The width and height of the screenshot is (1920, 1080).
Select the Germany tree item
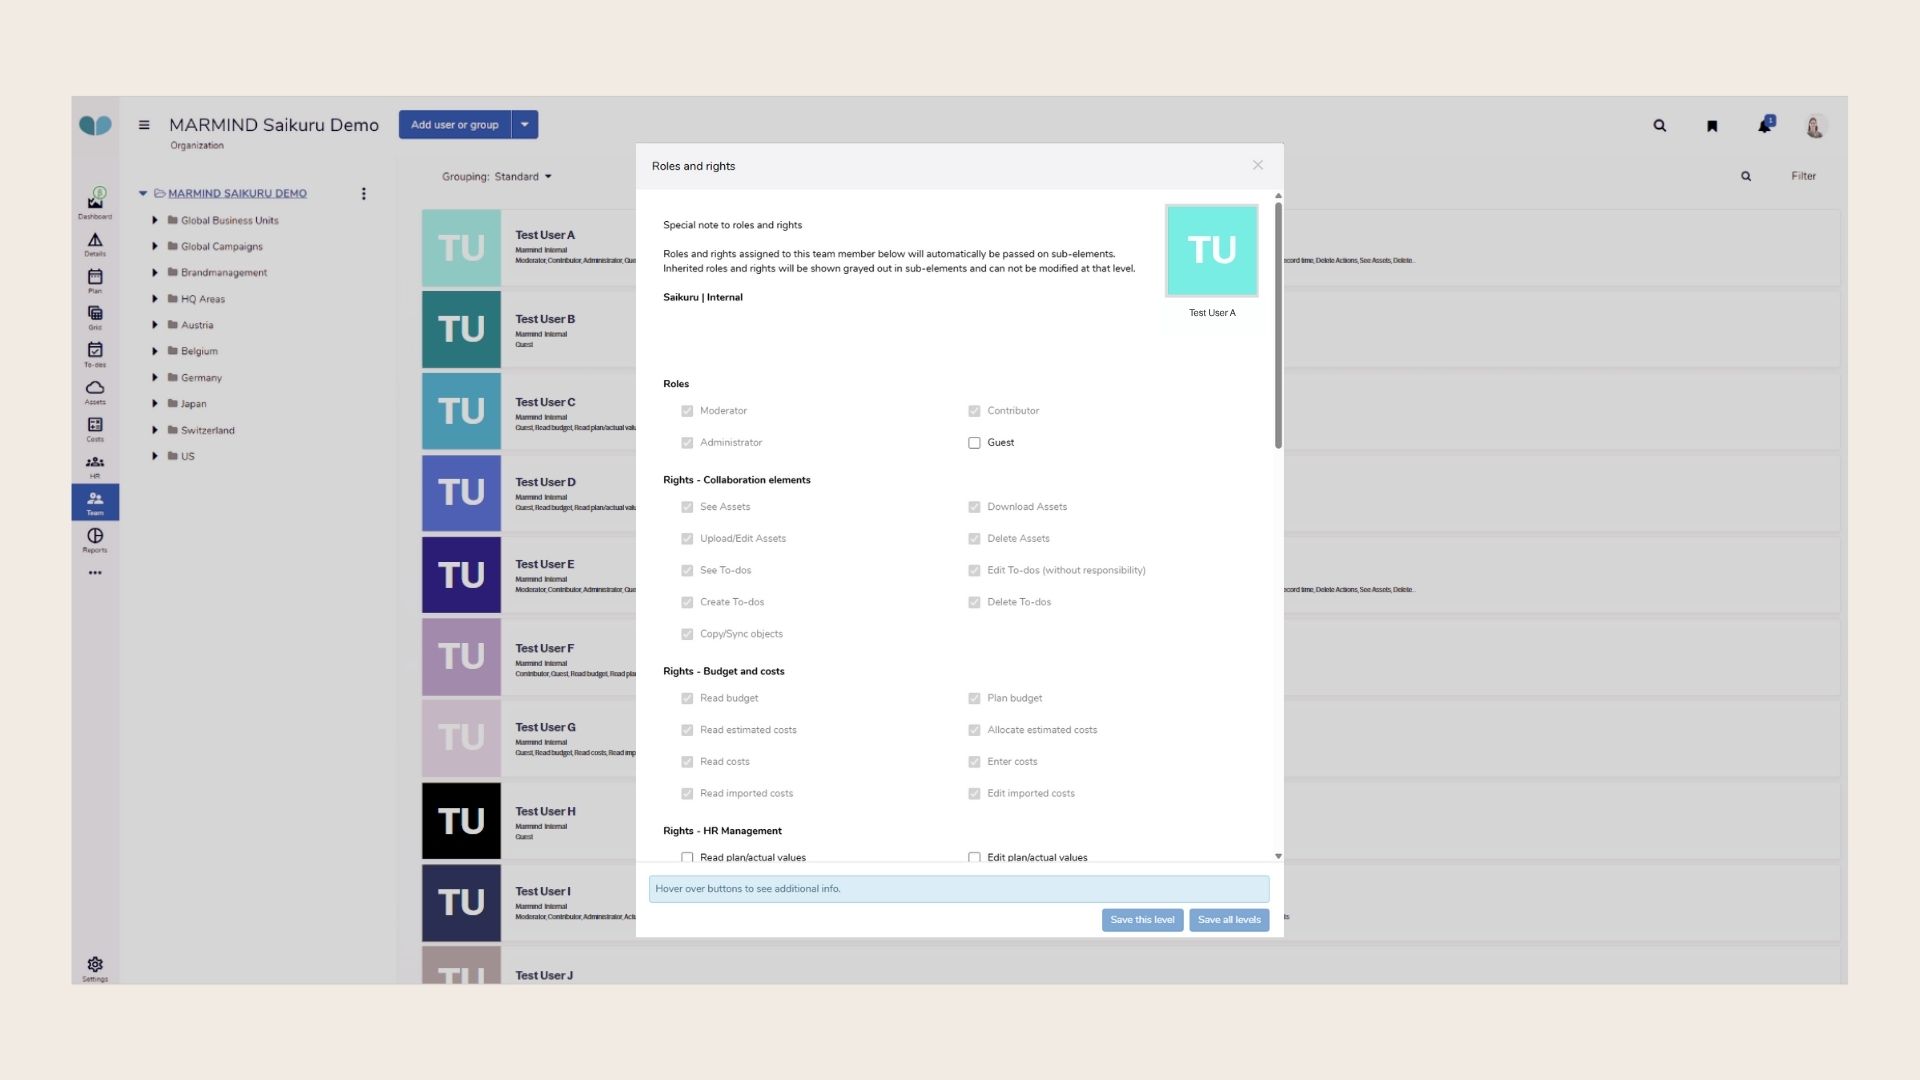pos(201,378)
